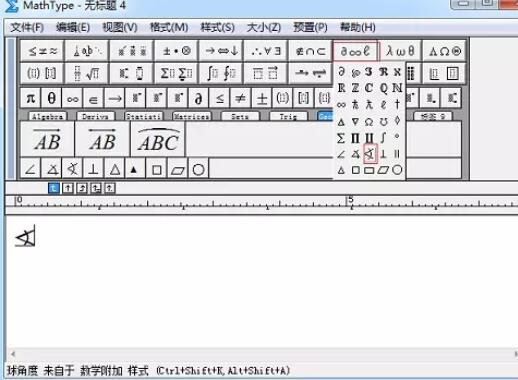Switch to the Statistics tab
This screenshot has width=518, height=380.
[x=144, y=116]
